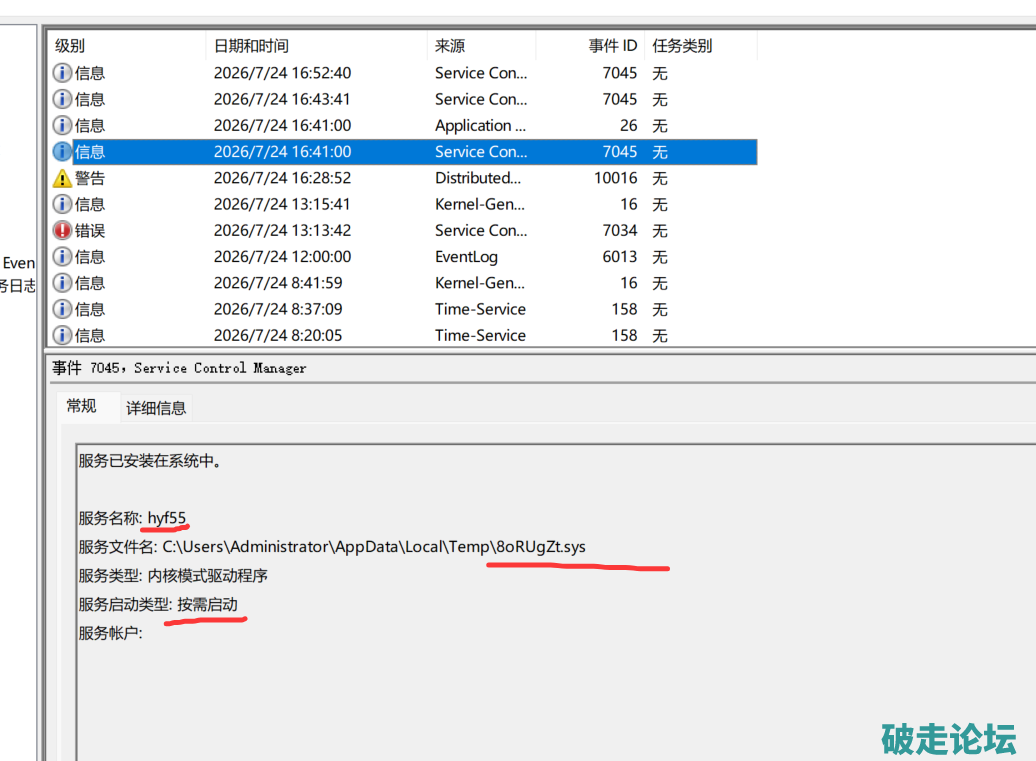Click info icon of 8:37:09 Time-Service event
This screenshot has width=1036, height=761.
coord(62,309)
